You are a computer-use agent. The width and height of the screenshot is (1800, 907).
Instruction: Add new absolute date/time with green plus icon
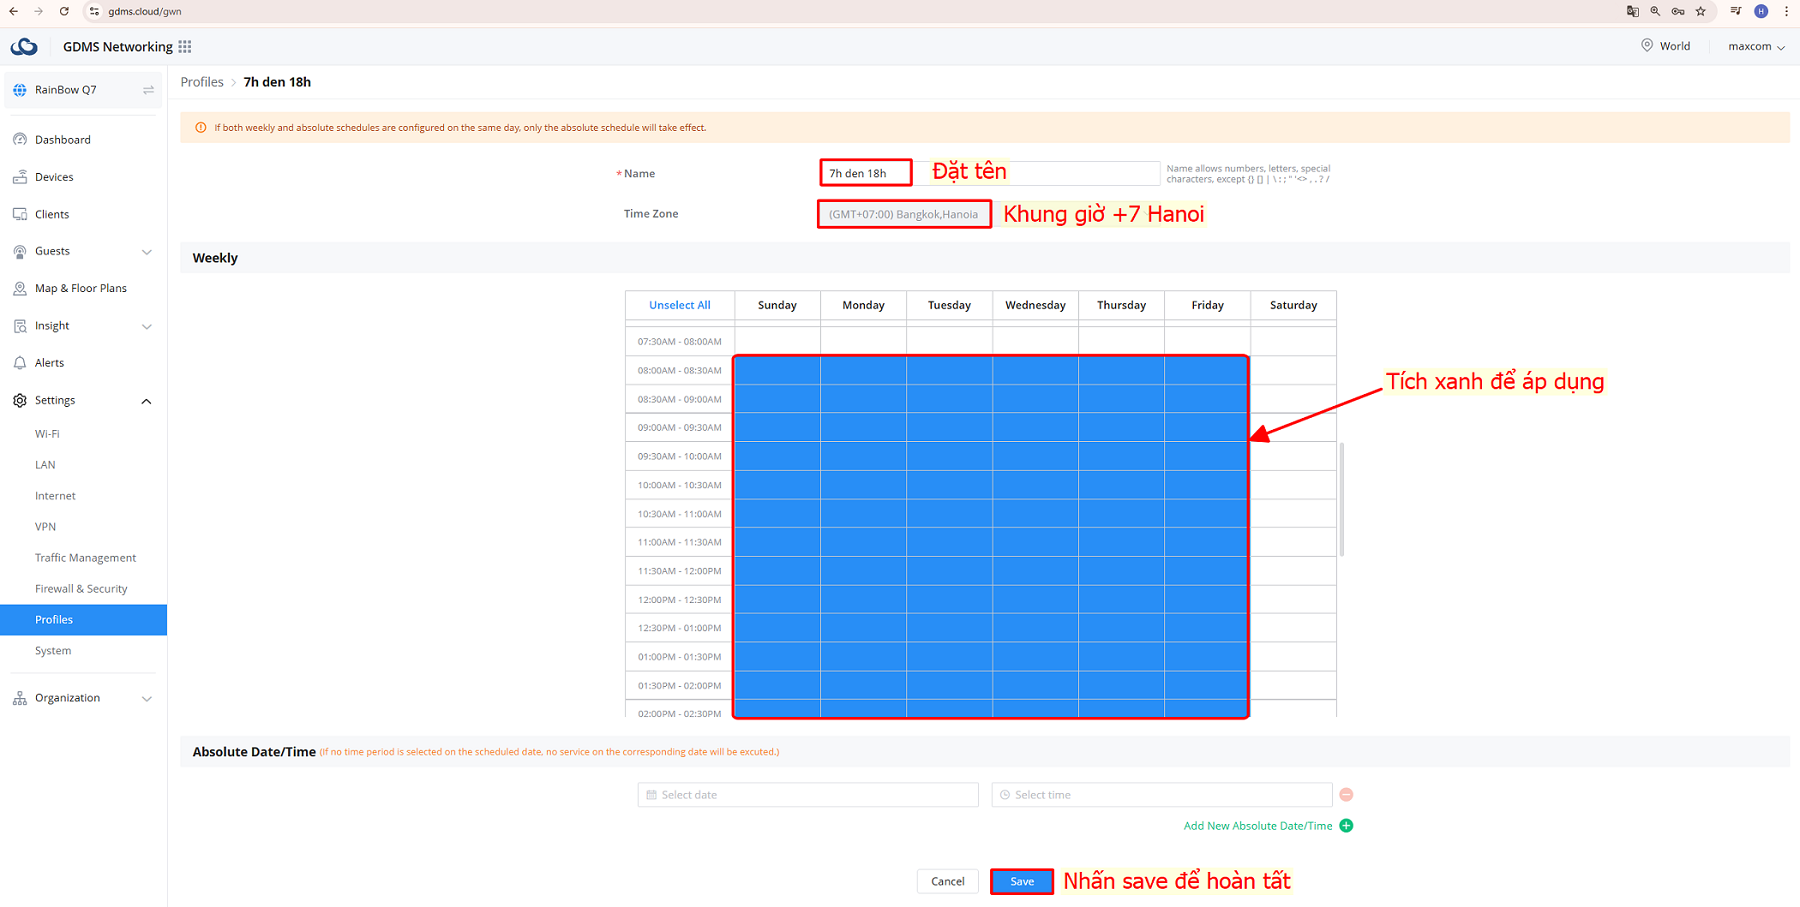tap(1346, 826)
